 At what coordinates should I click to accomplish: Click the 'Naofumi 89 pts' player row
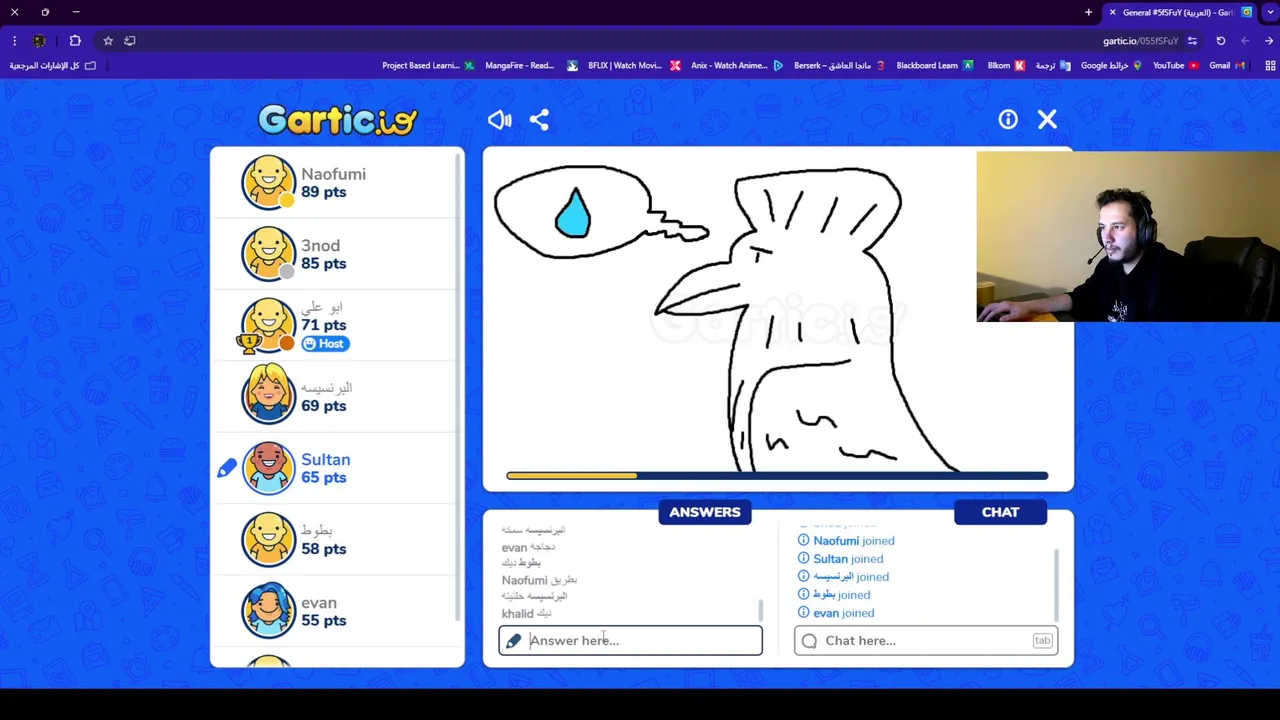337,182
